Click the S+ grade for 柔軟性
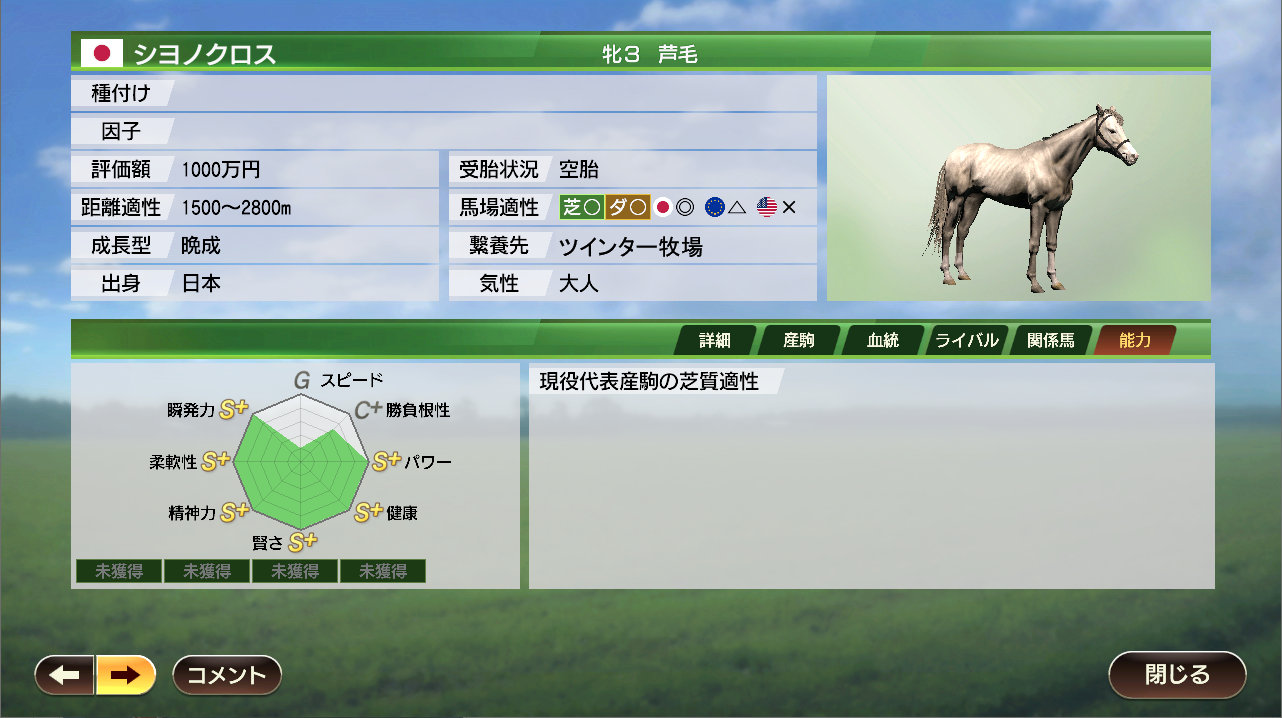 [216, 461]
